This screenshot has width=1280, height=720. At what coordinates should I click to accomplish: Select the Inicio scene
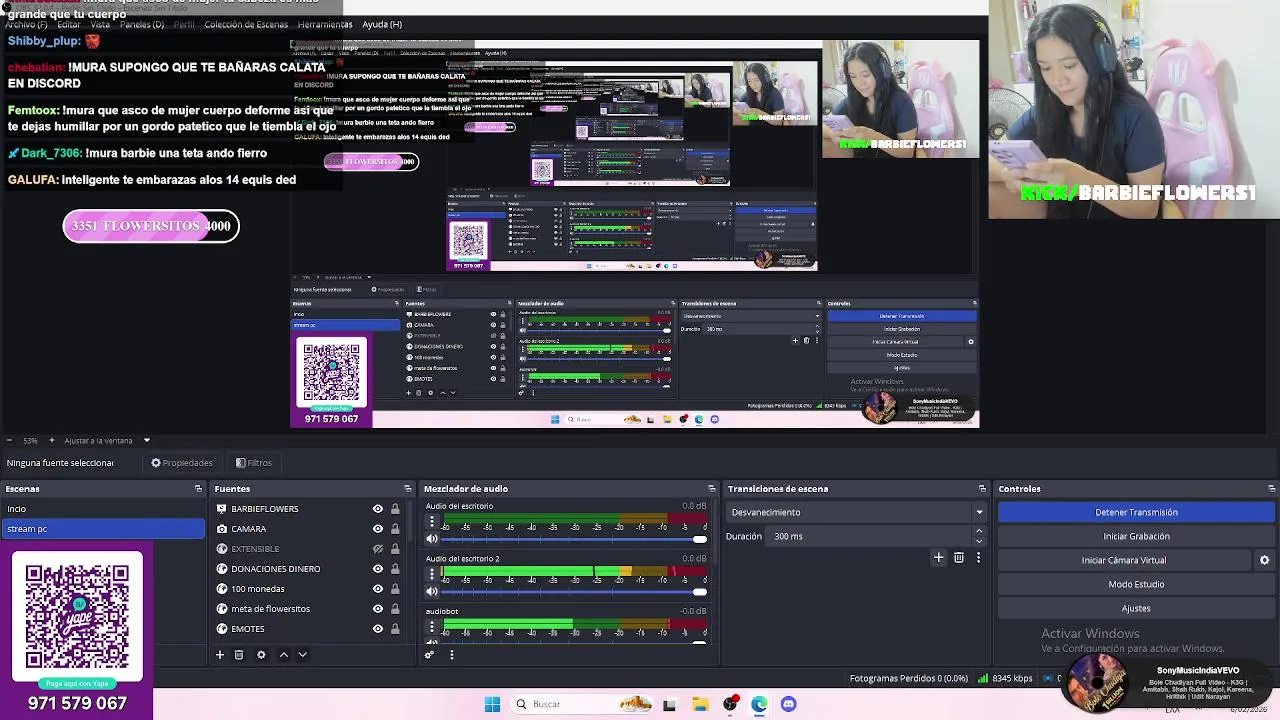(x=103, y=509)
